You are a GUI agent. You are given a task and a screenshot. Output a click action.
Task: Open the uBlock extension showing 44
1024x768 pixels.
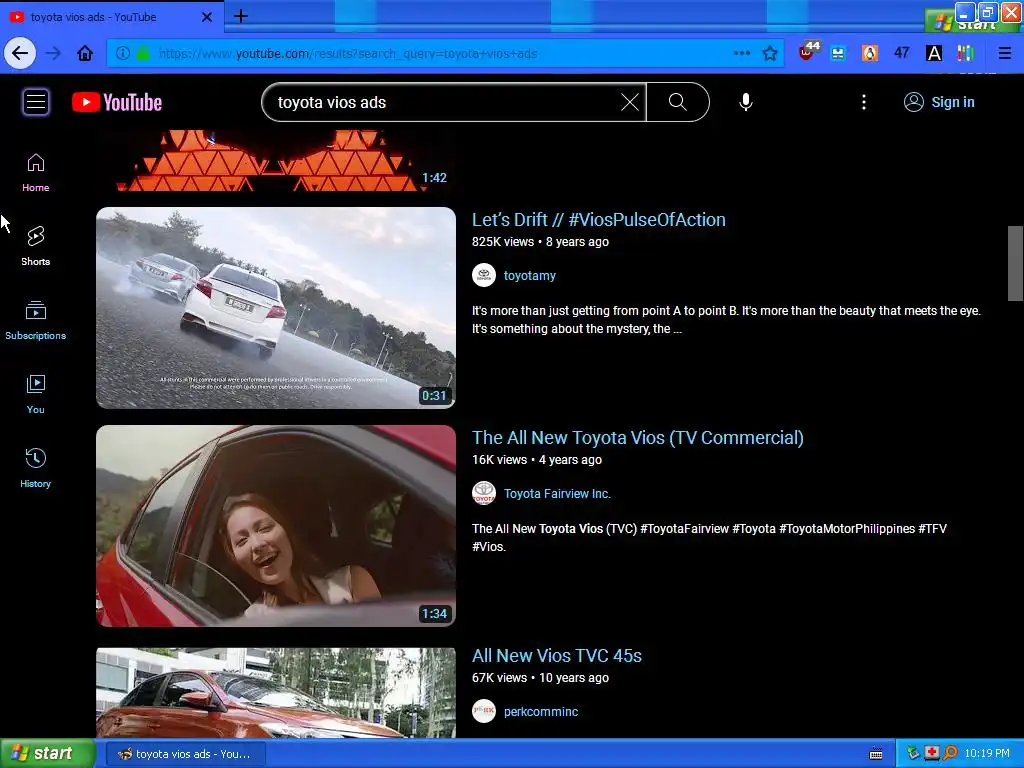pos(808,52)
